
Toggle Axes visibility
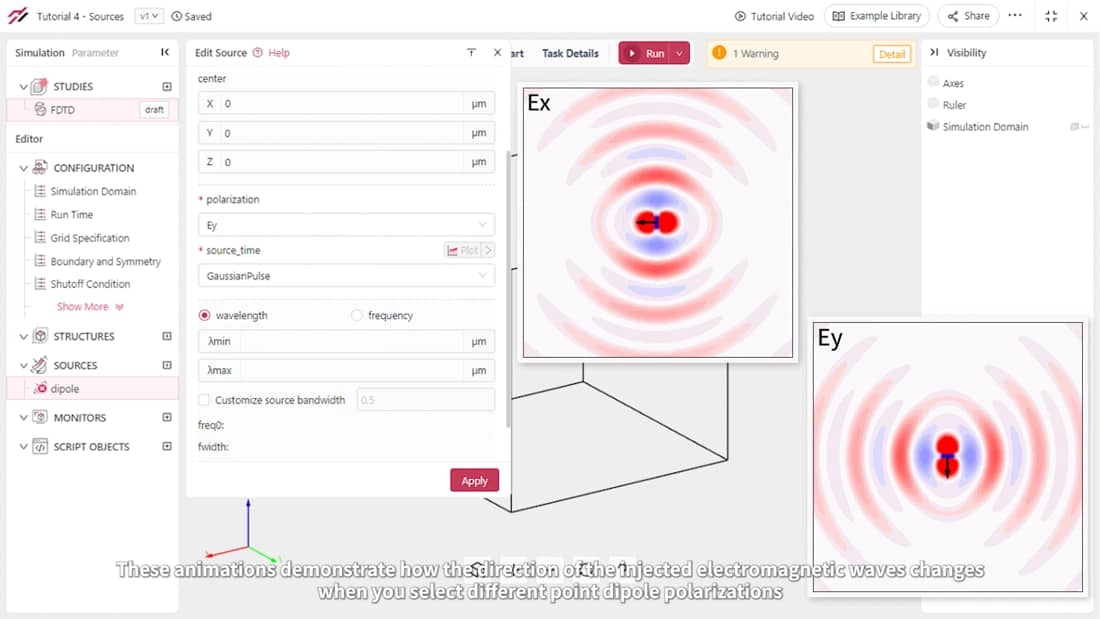[x=933, y=83]
